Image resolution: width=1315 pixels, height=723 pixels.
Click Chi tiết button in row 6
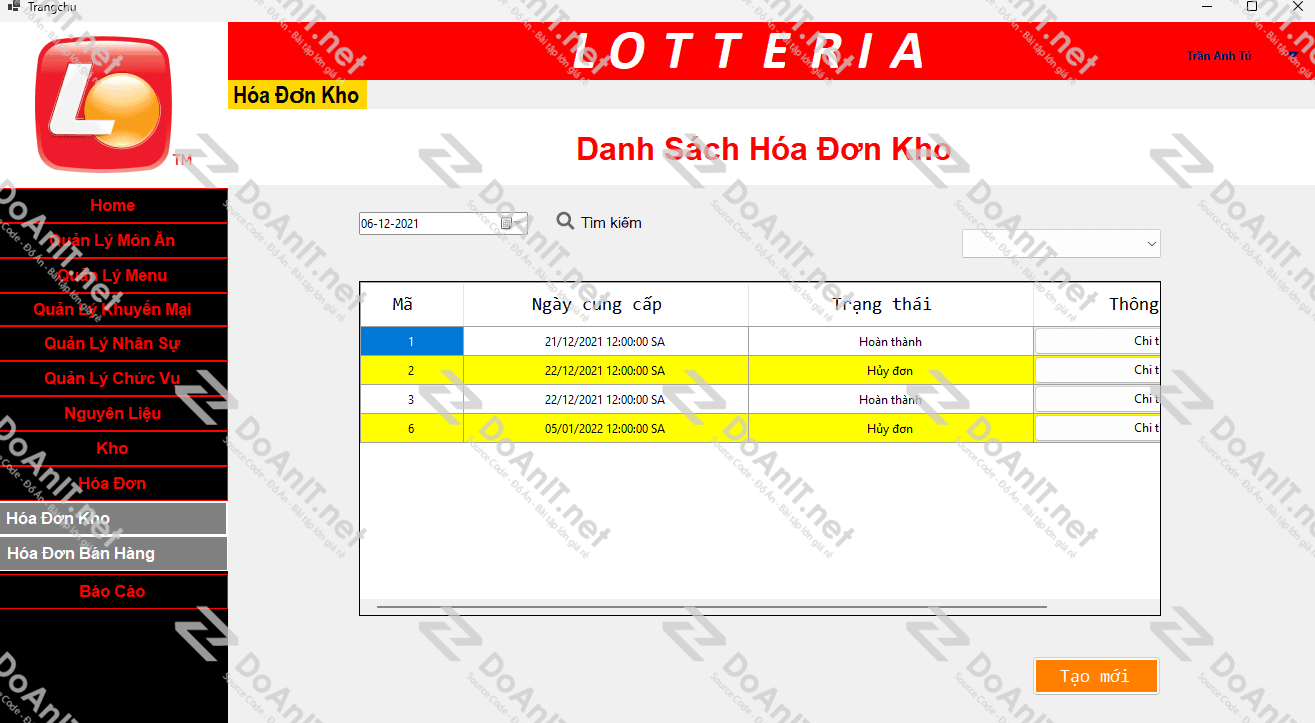point(1097,428)
